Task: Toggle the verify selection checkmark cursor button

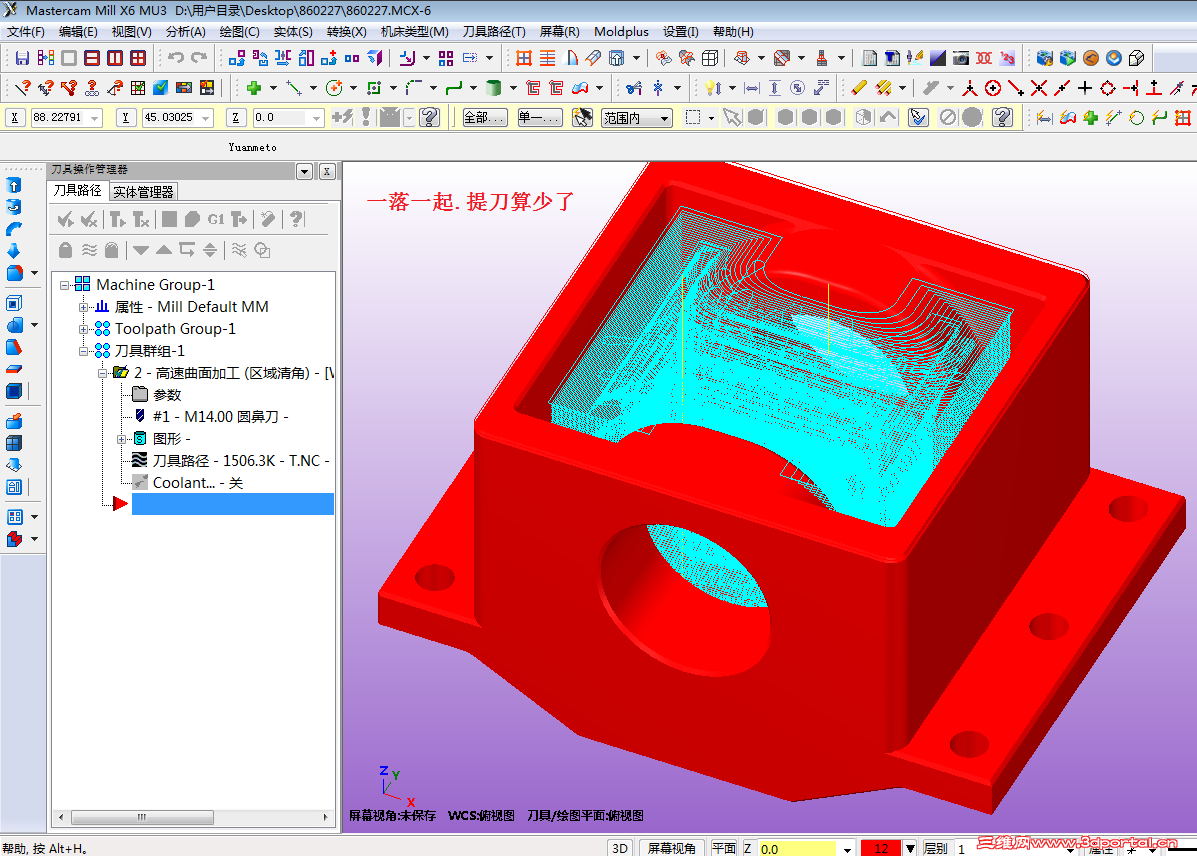Action: pyautogui.click(x=918, y=118)
